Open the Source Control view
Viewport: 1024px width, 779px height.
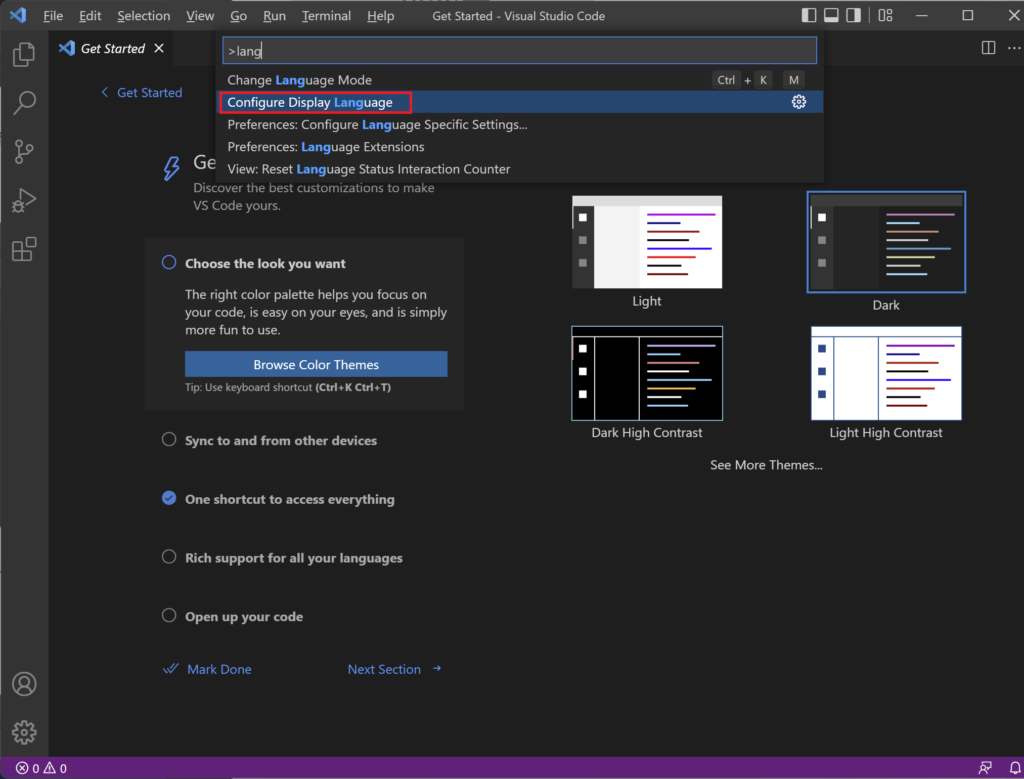(24, 151)
